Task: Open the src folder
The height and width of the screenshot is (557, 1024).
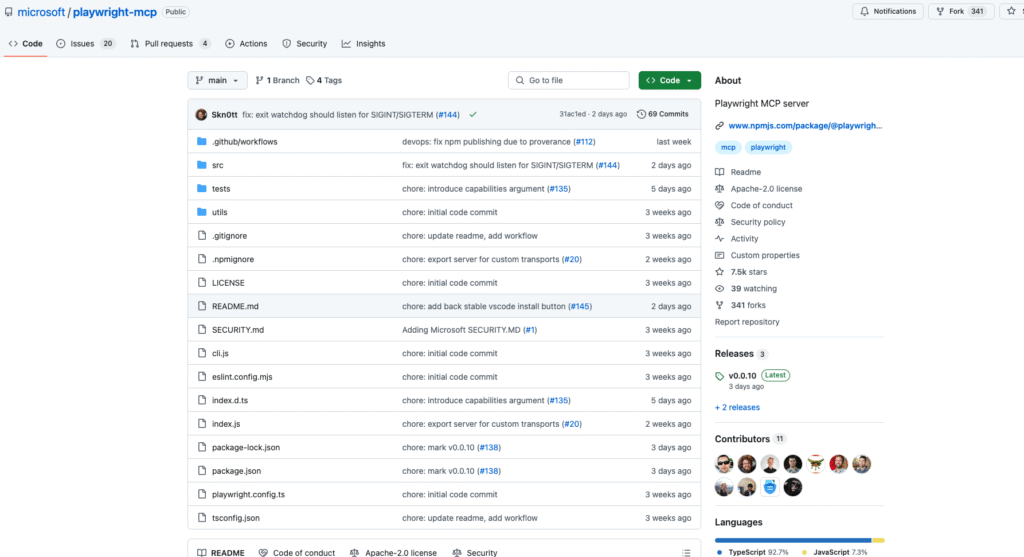Action: click(217, 165)
